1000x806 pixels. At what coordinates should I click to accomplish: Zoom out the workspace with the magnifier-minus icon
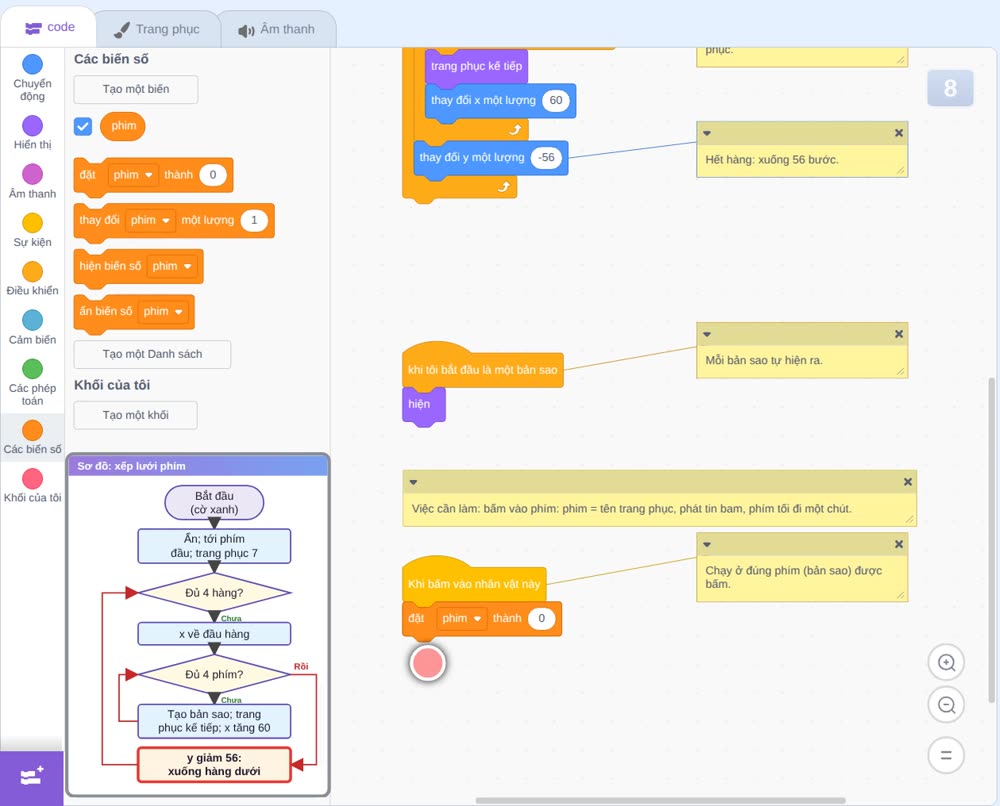tap(946, 705)
